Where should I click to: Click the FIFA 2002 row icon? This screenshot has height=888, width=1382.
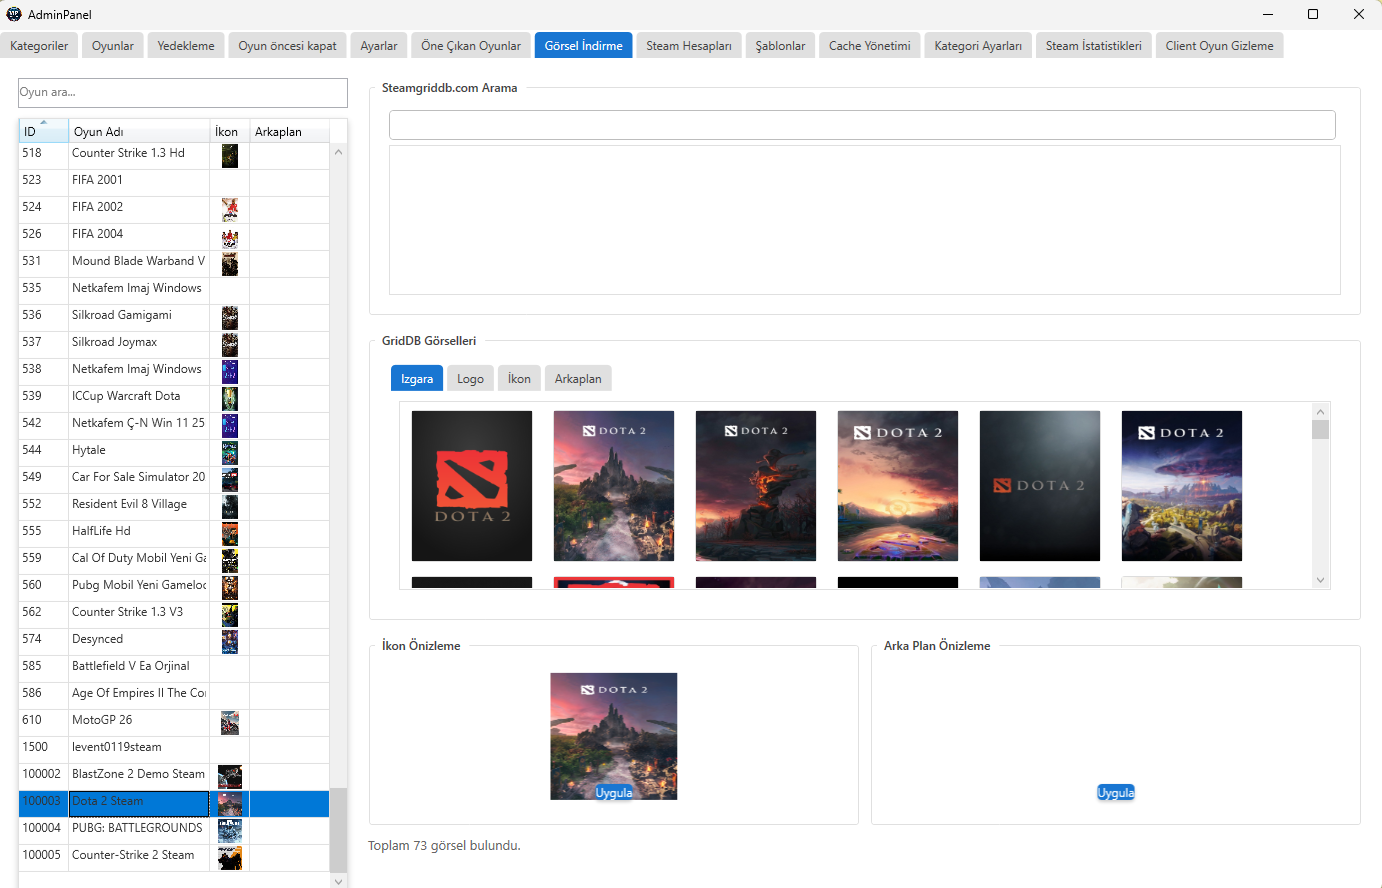click(x=230, y=209)
